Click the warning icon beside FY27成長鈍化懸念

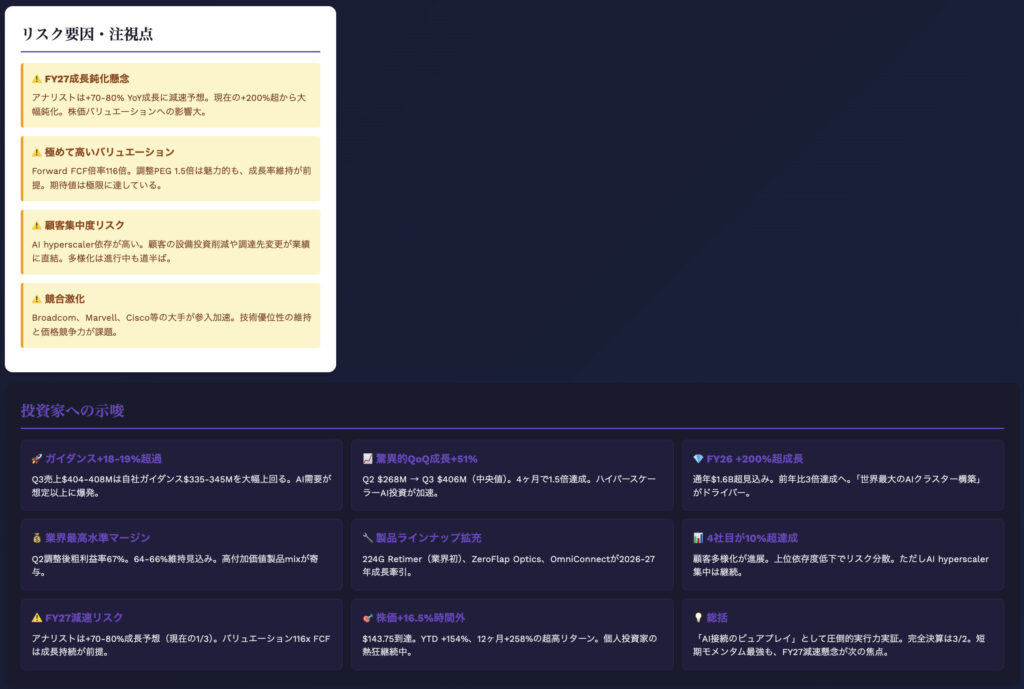pos(36,78)
